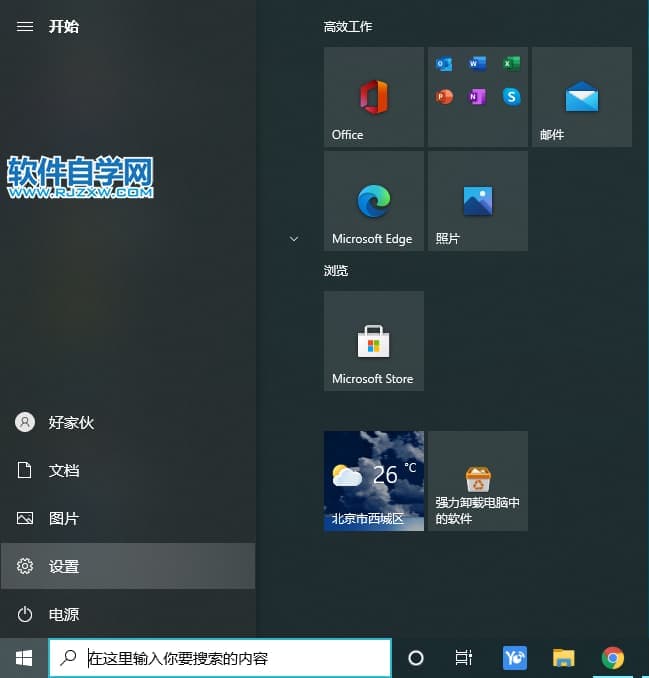The image size is (649, 678).
Task: Open the Office tile
Action: pyautogui.click(x=374, y=97)
